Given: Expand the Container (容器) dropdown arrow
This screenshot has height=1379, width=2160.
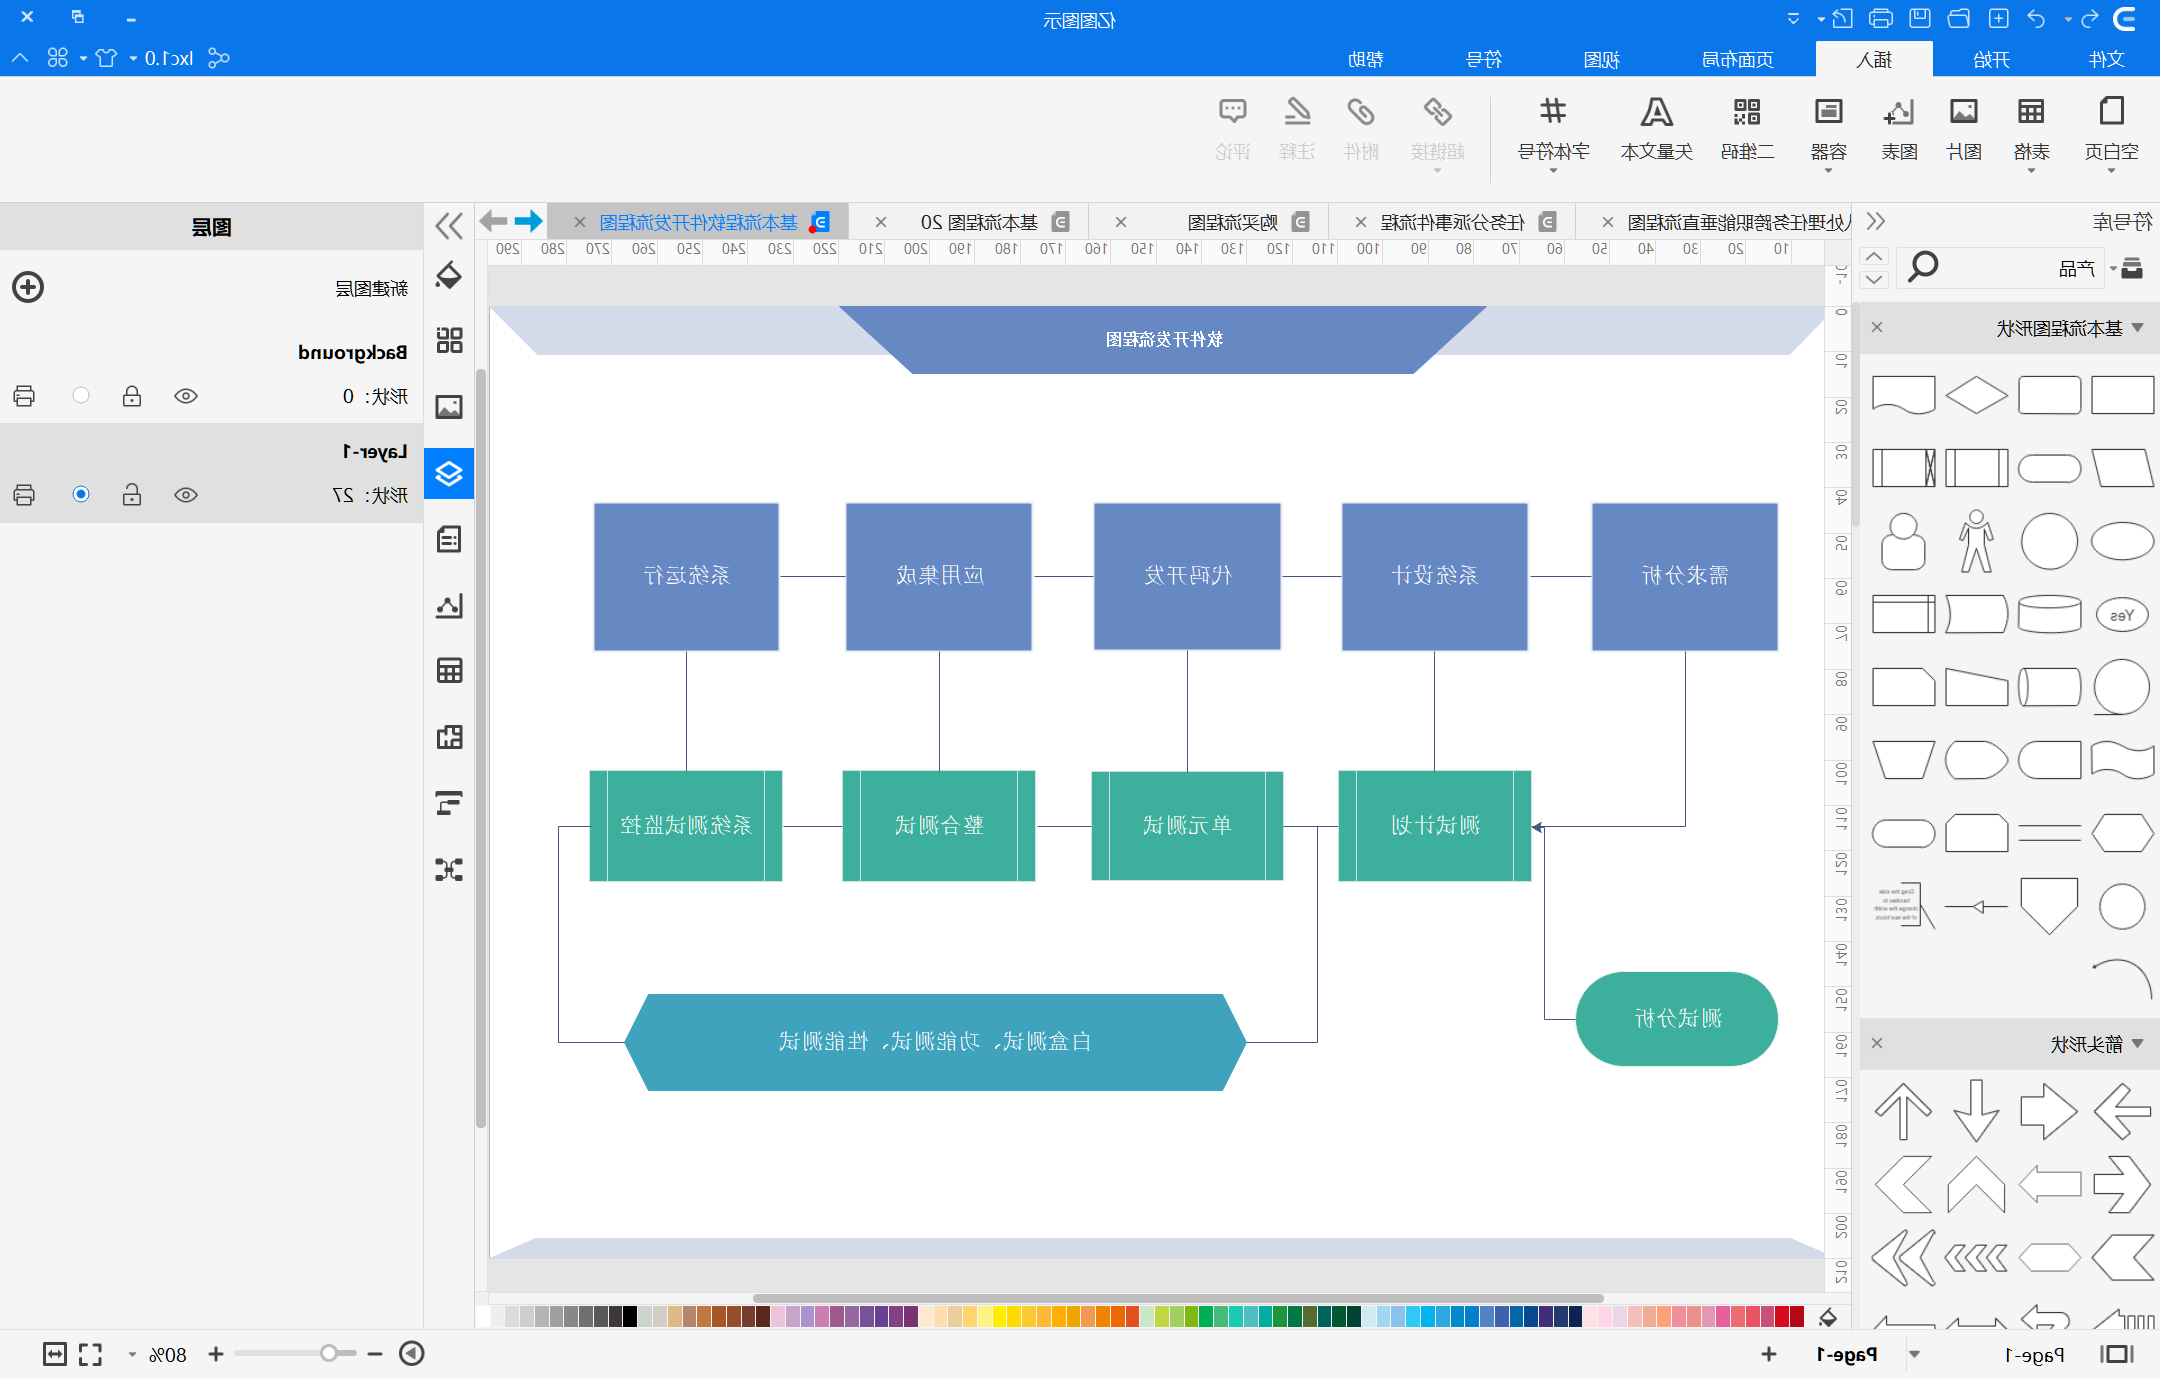Looking at the screenshot, I should tap(1829, 171).
